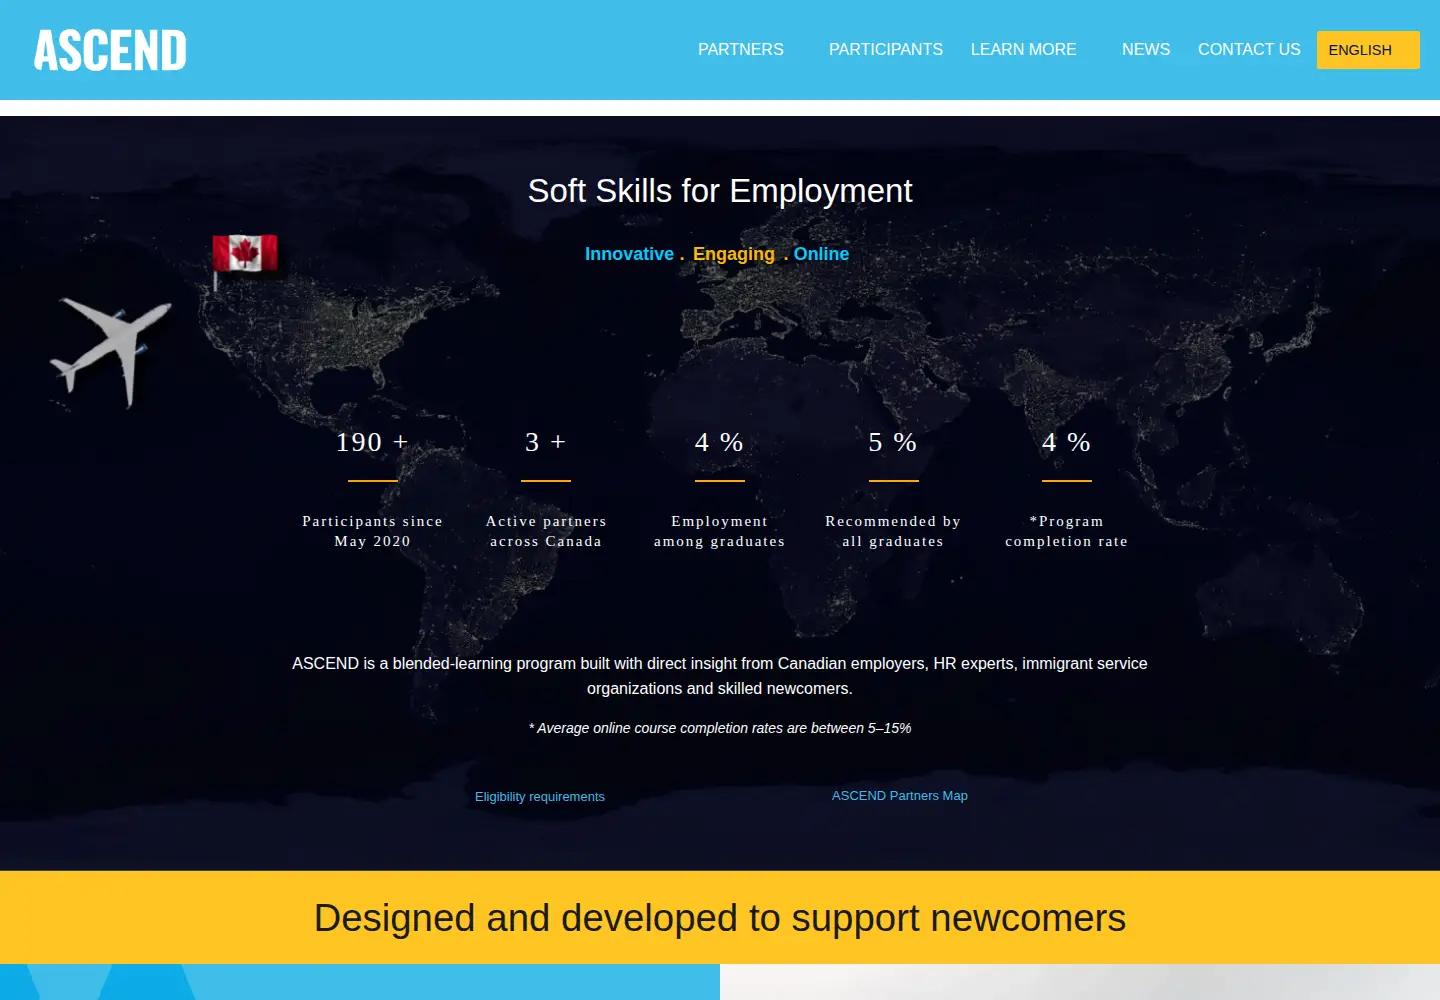
Task: Click the '3 +' active partners counter
Action: coord(546,442)
